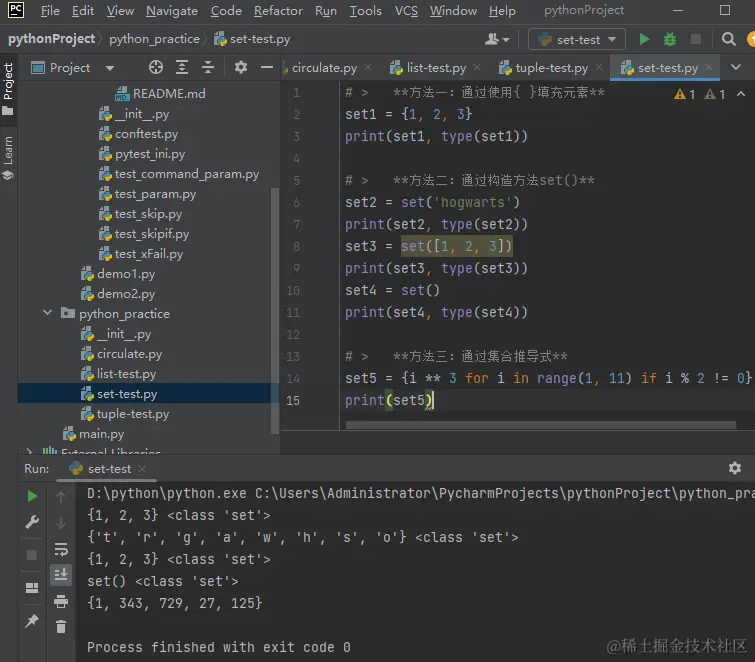Close the set-test.py editor tab
The height and width of the screenshot is (662, 755).
[709, 67]
